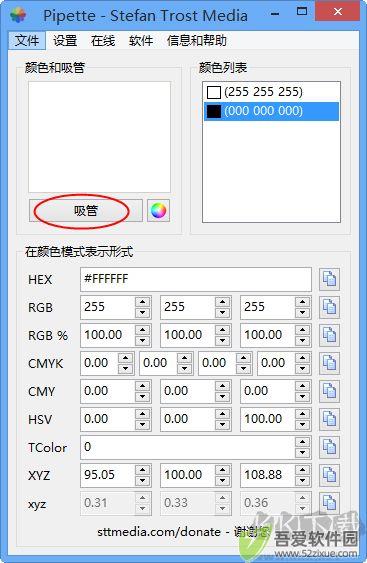Increase the XYZ X value 95.05

coord(143,470)
